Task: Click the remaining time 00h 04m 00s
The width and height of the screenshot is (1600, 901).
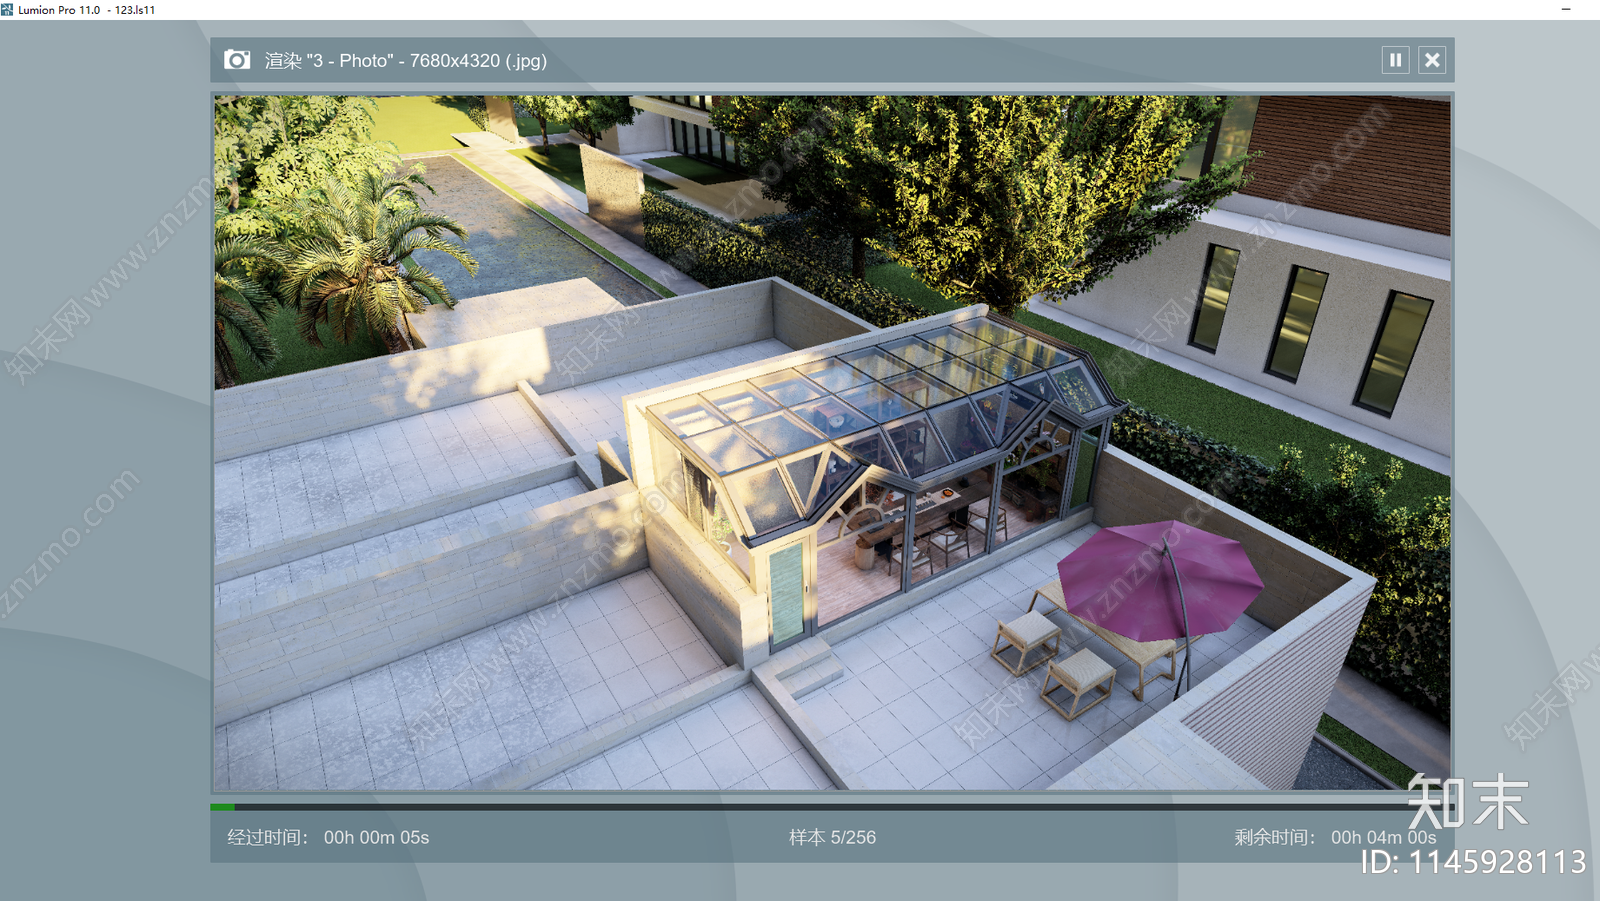Action: 1383,838
